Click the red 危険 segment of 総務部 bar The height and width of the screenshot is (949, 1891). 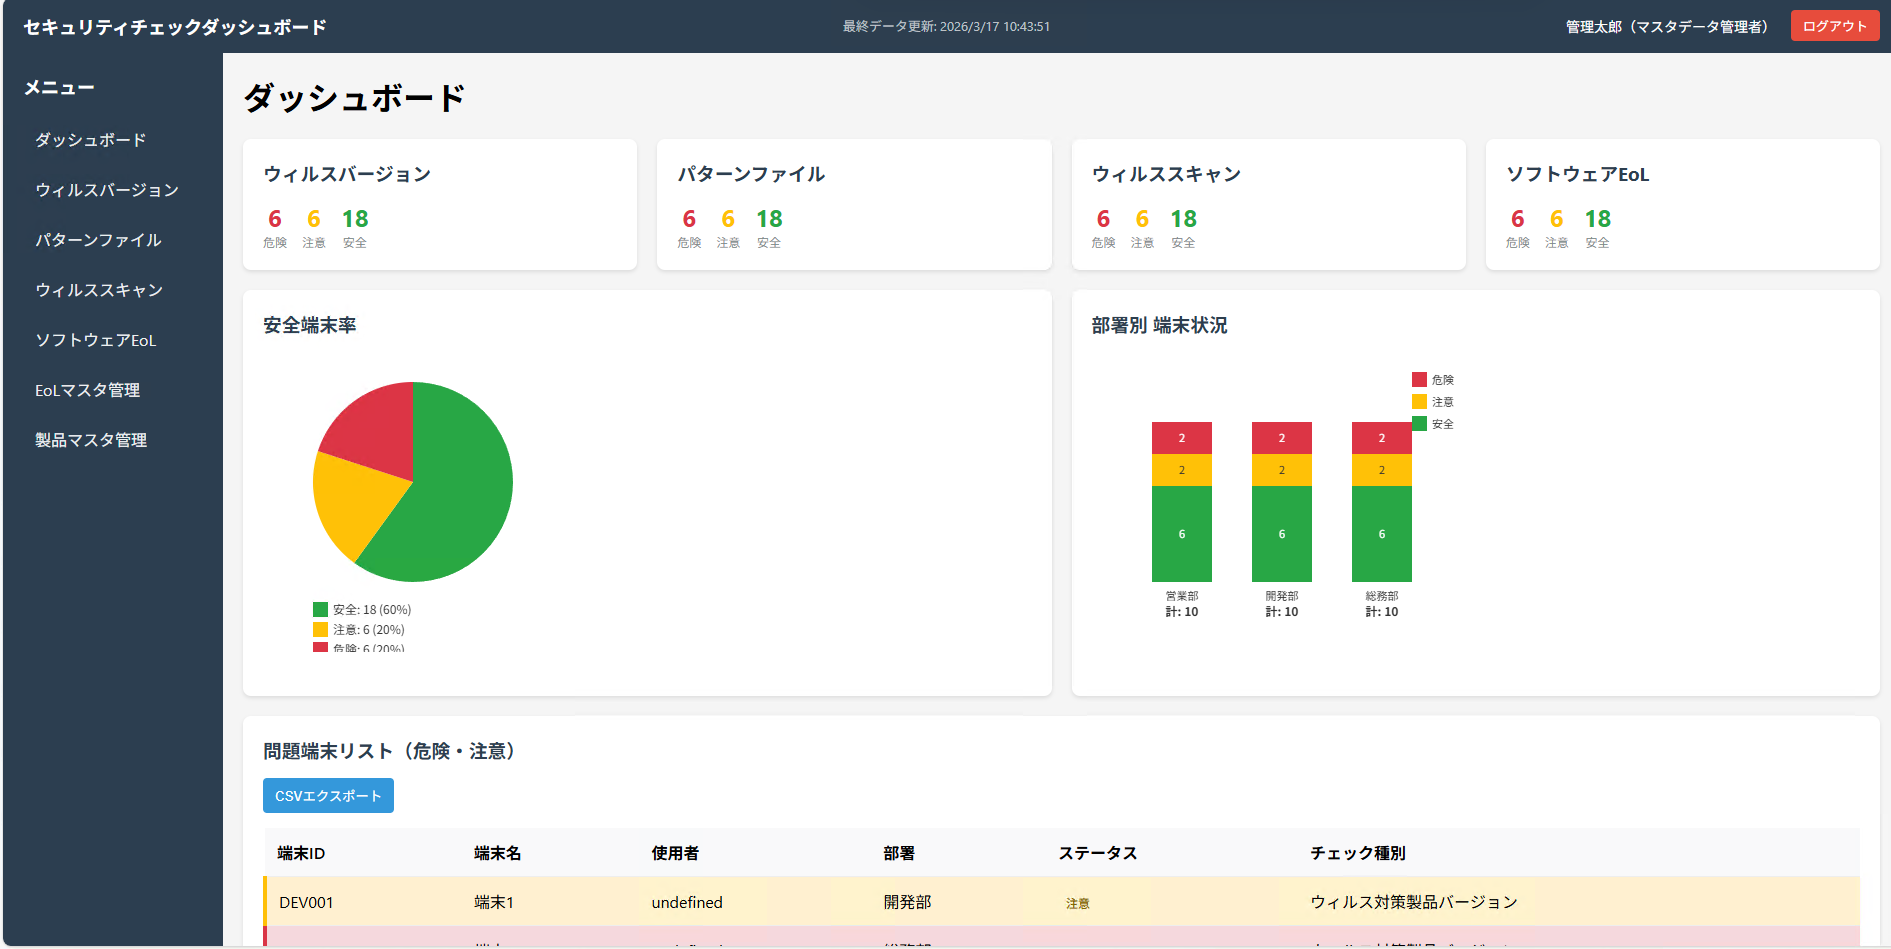point(1382,438)
